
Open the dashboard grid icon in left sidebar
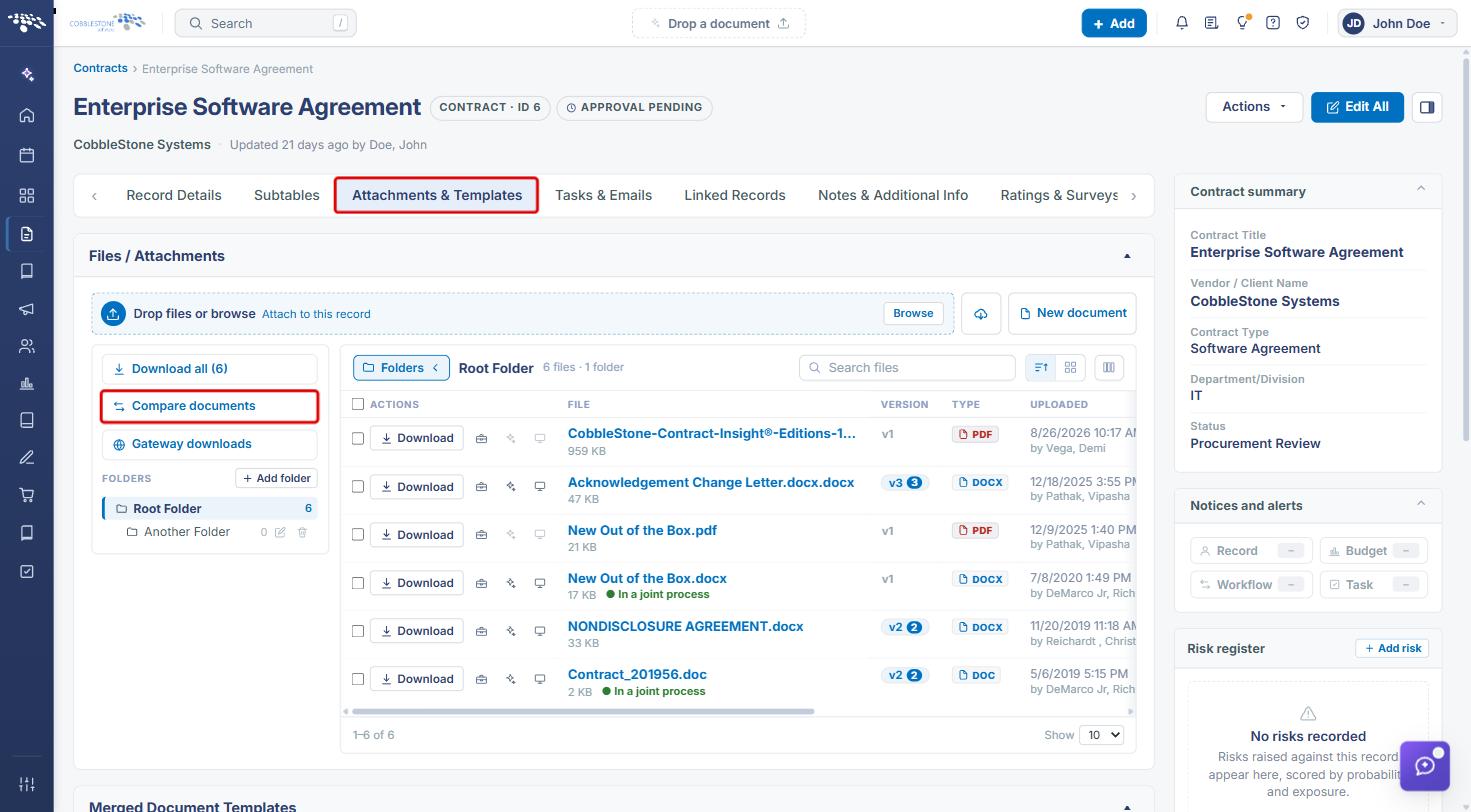pos(27,195)
